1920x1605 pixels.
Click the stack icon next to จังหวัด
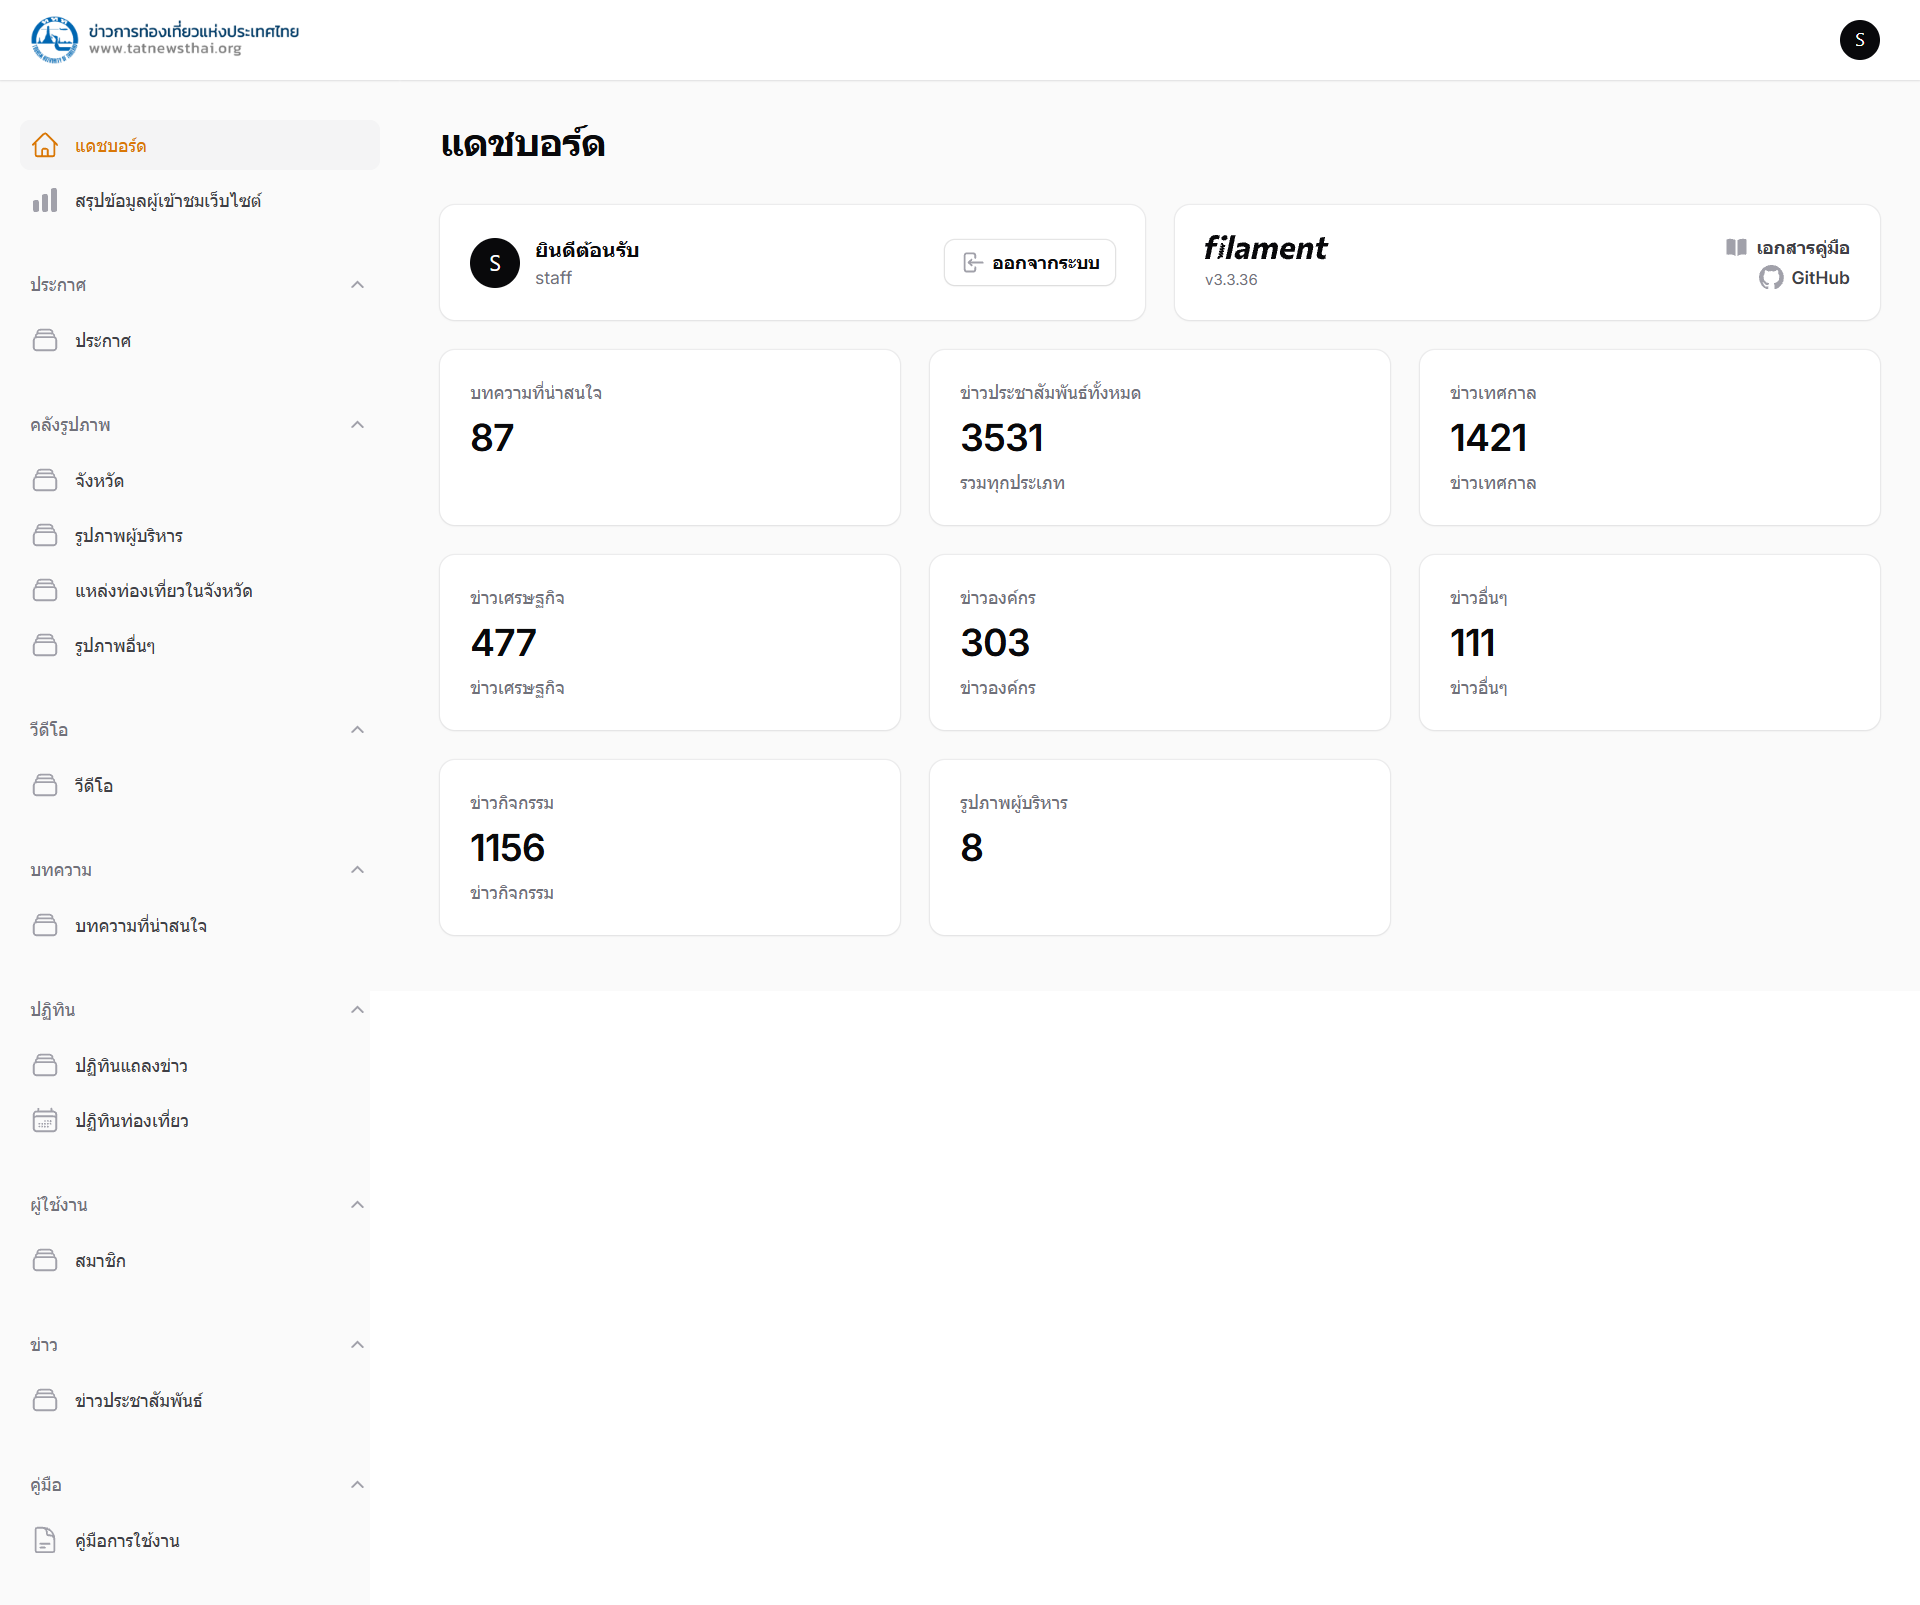45,480
